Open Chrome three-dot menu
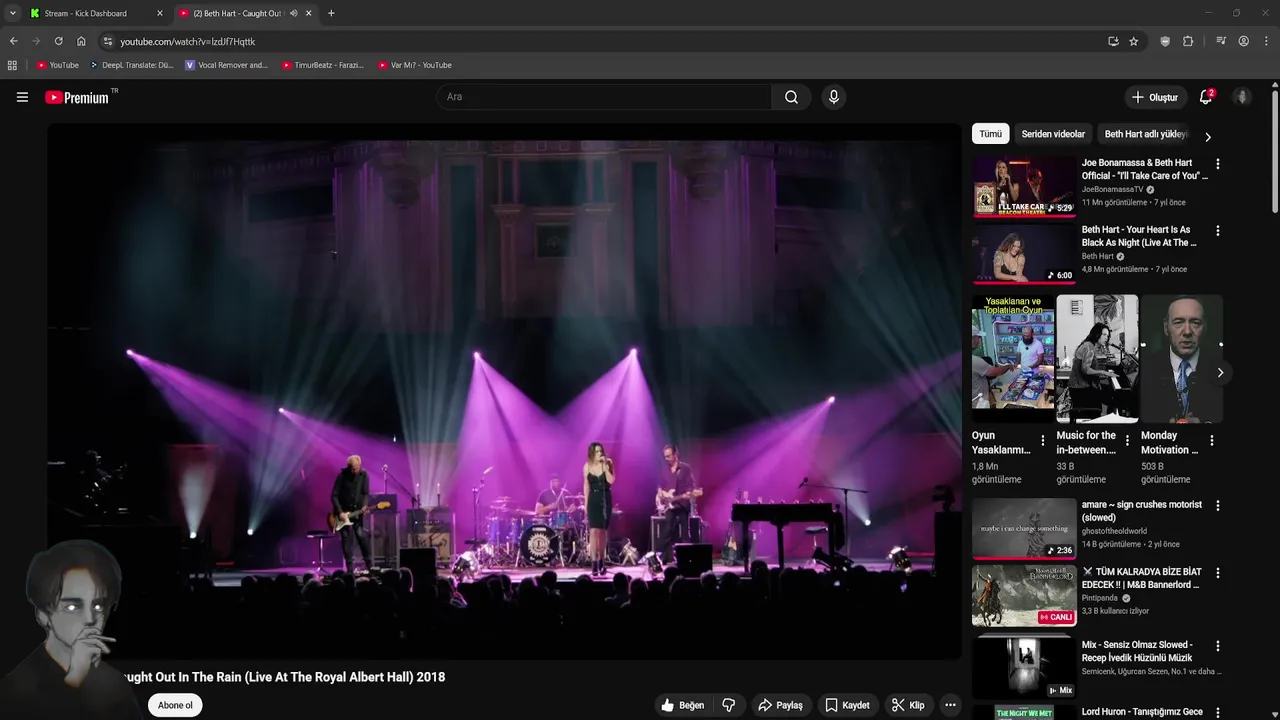This screenshot has height=720, width=1280. (1267, 41)
